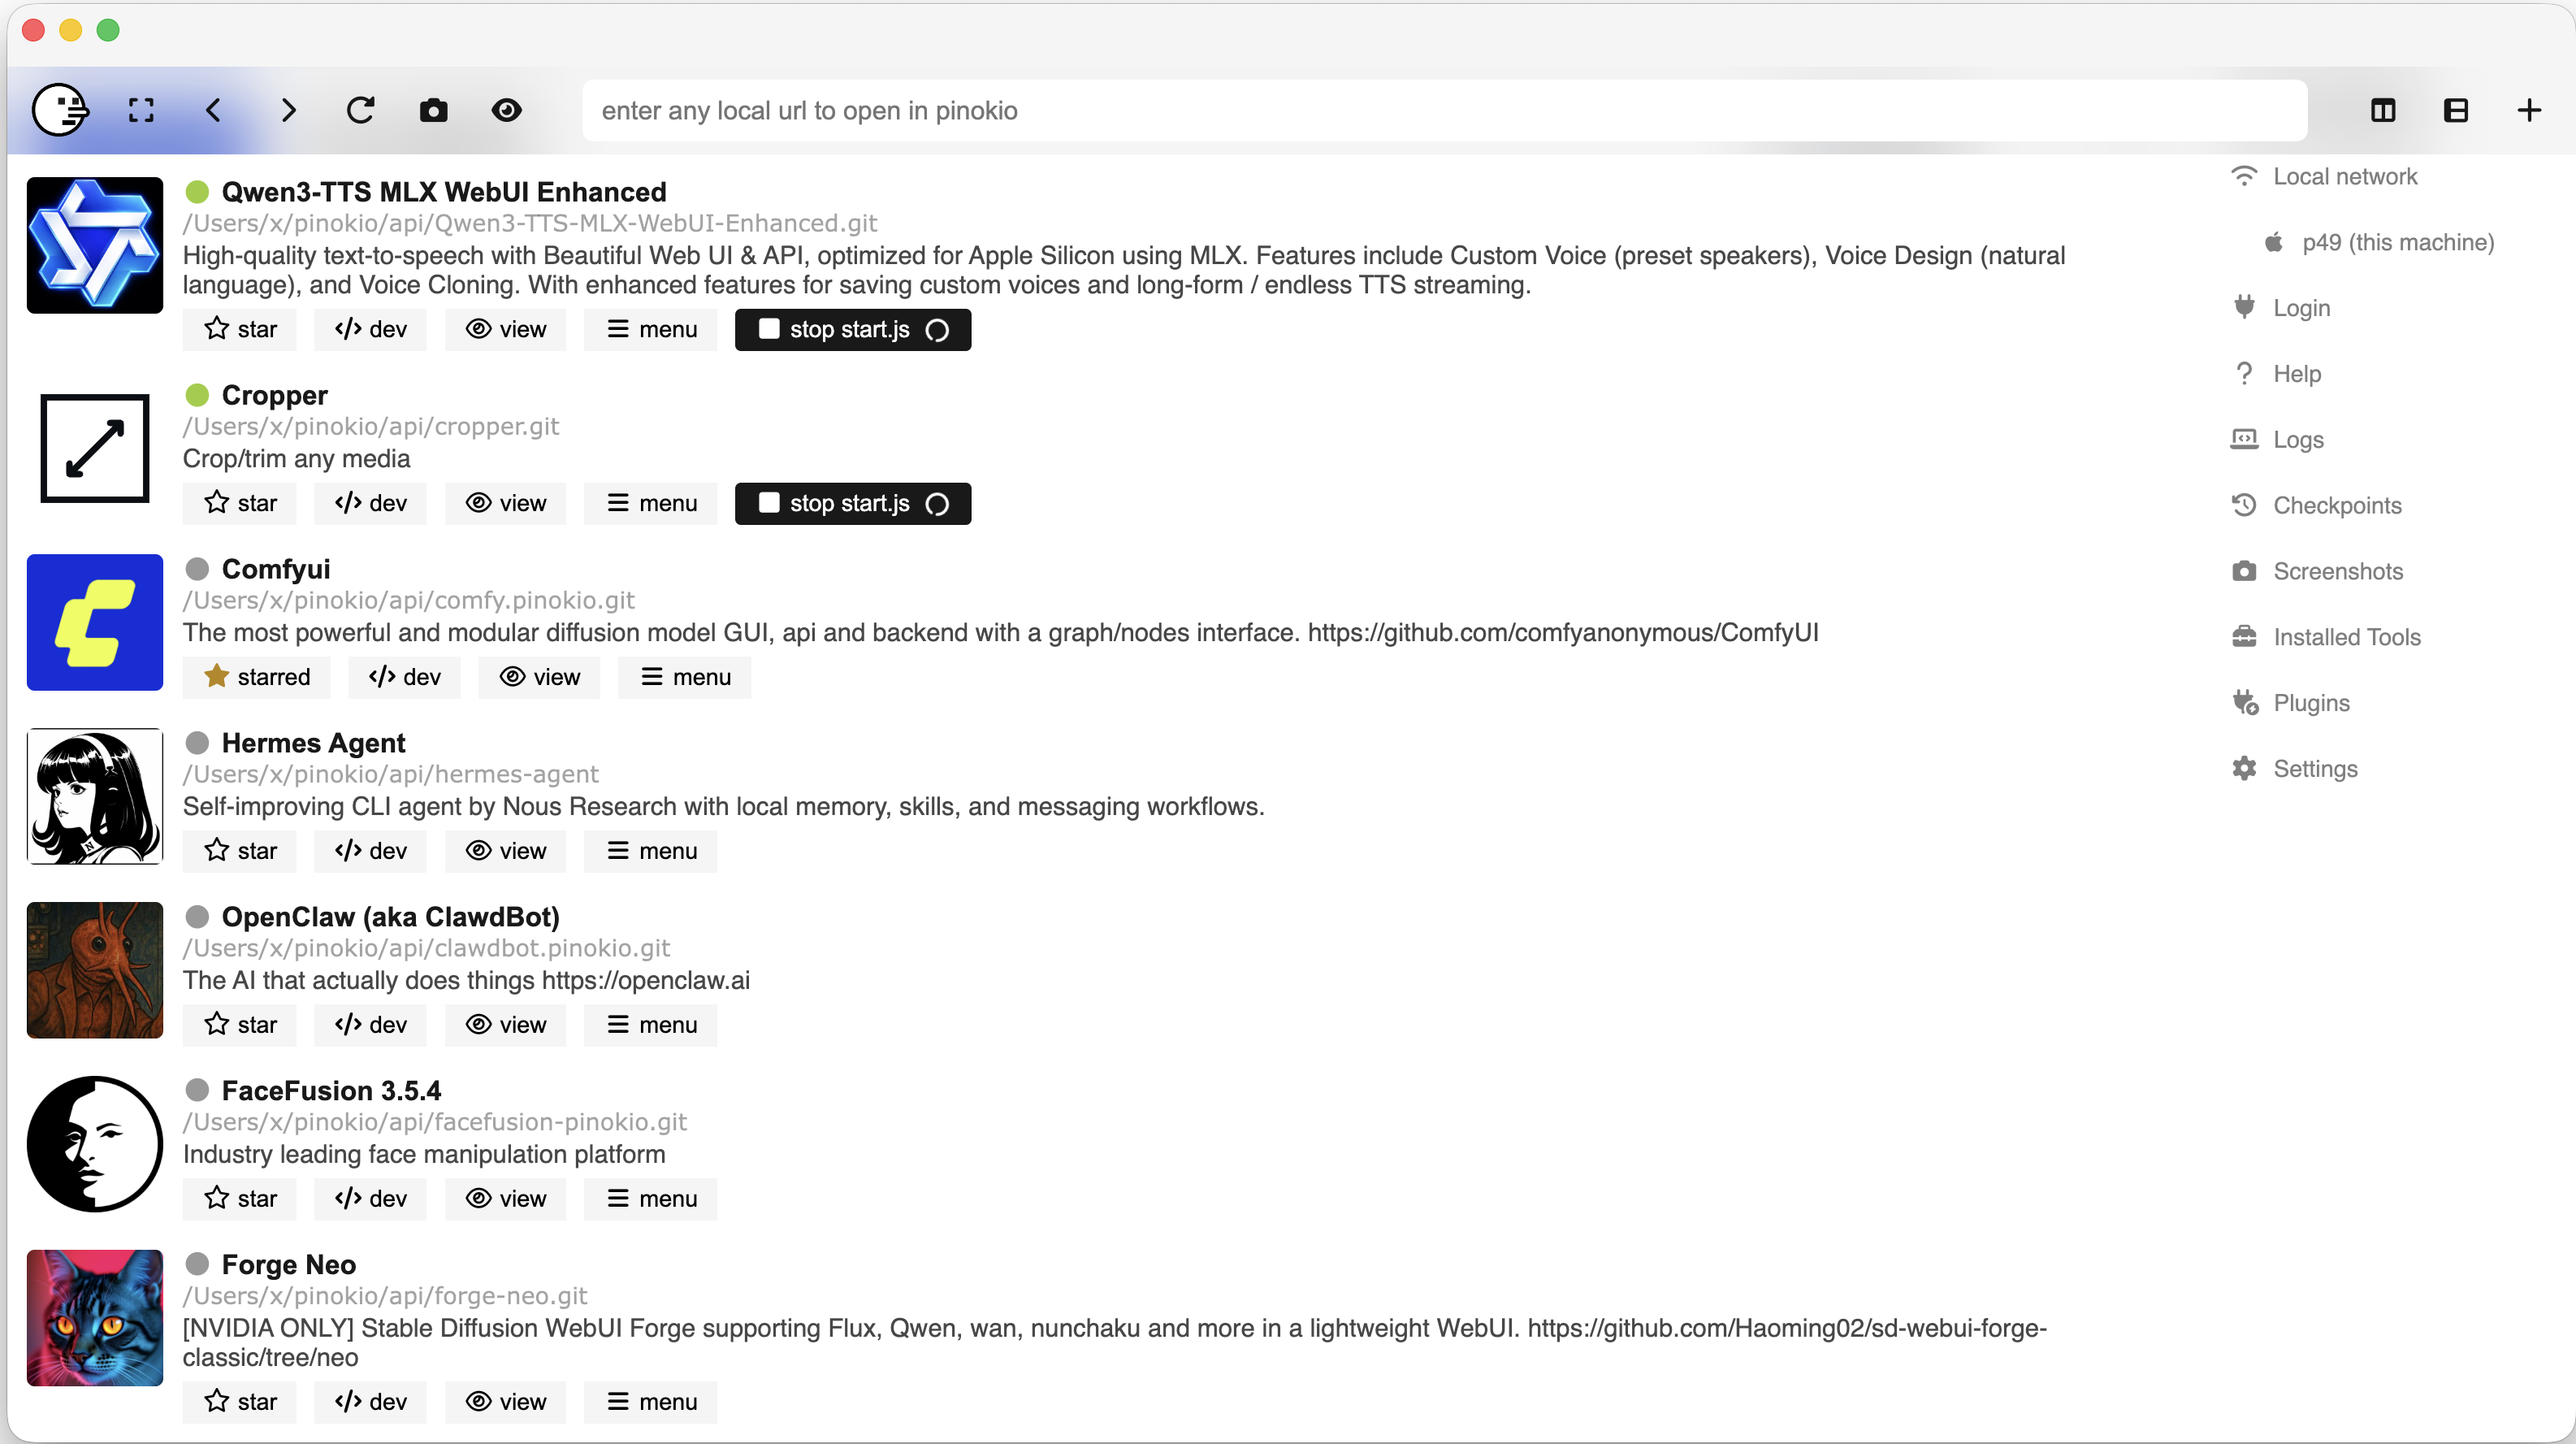Open the screenshot camera tool in toolbar
This screenshot has height=1444, width=2576.
coord(434,110)
